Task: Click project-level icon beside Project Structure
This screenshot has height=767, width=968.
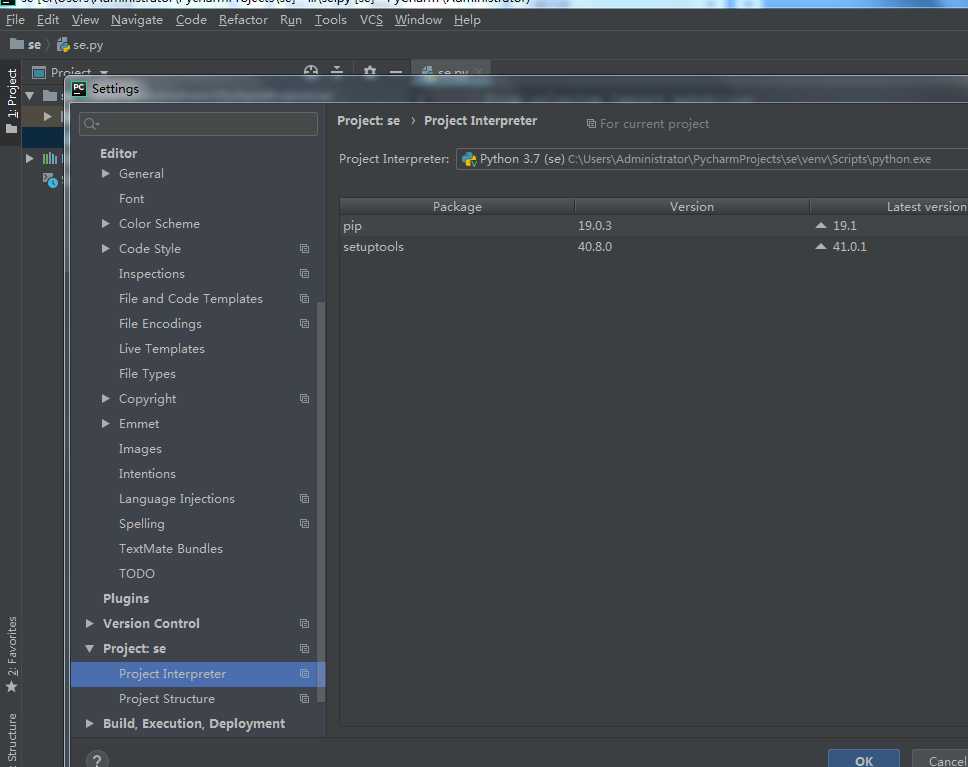Action: (304, 698)
